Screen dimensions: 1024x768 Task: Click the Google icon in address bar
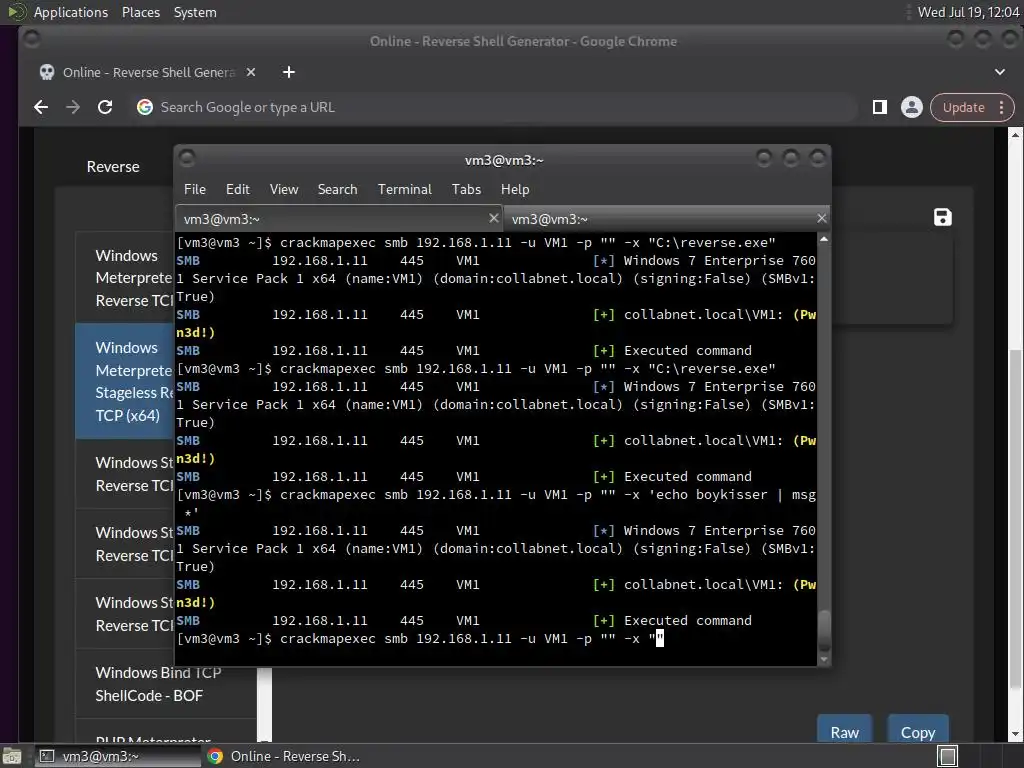coord(145,107)
